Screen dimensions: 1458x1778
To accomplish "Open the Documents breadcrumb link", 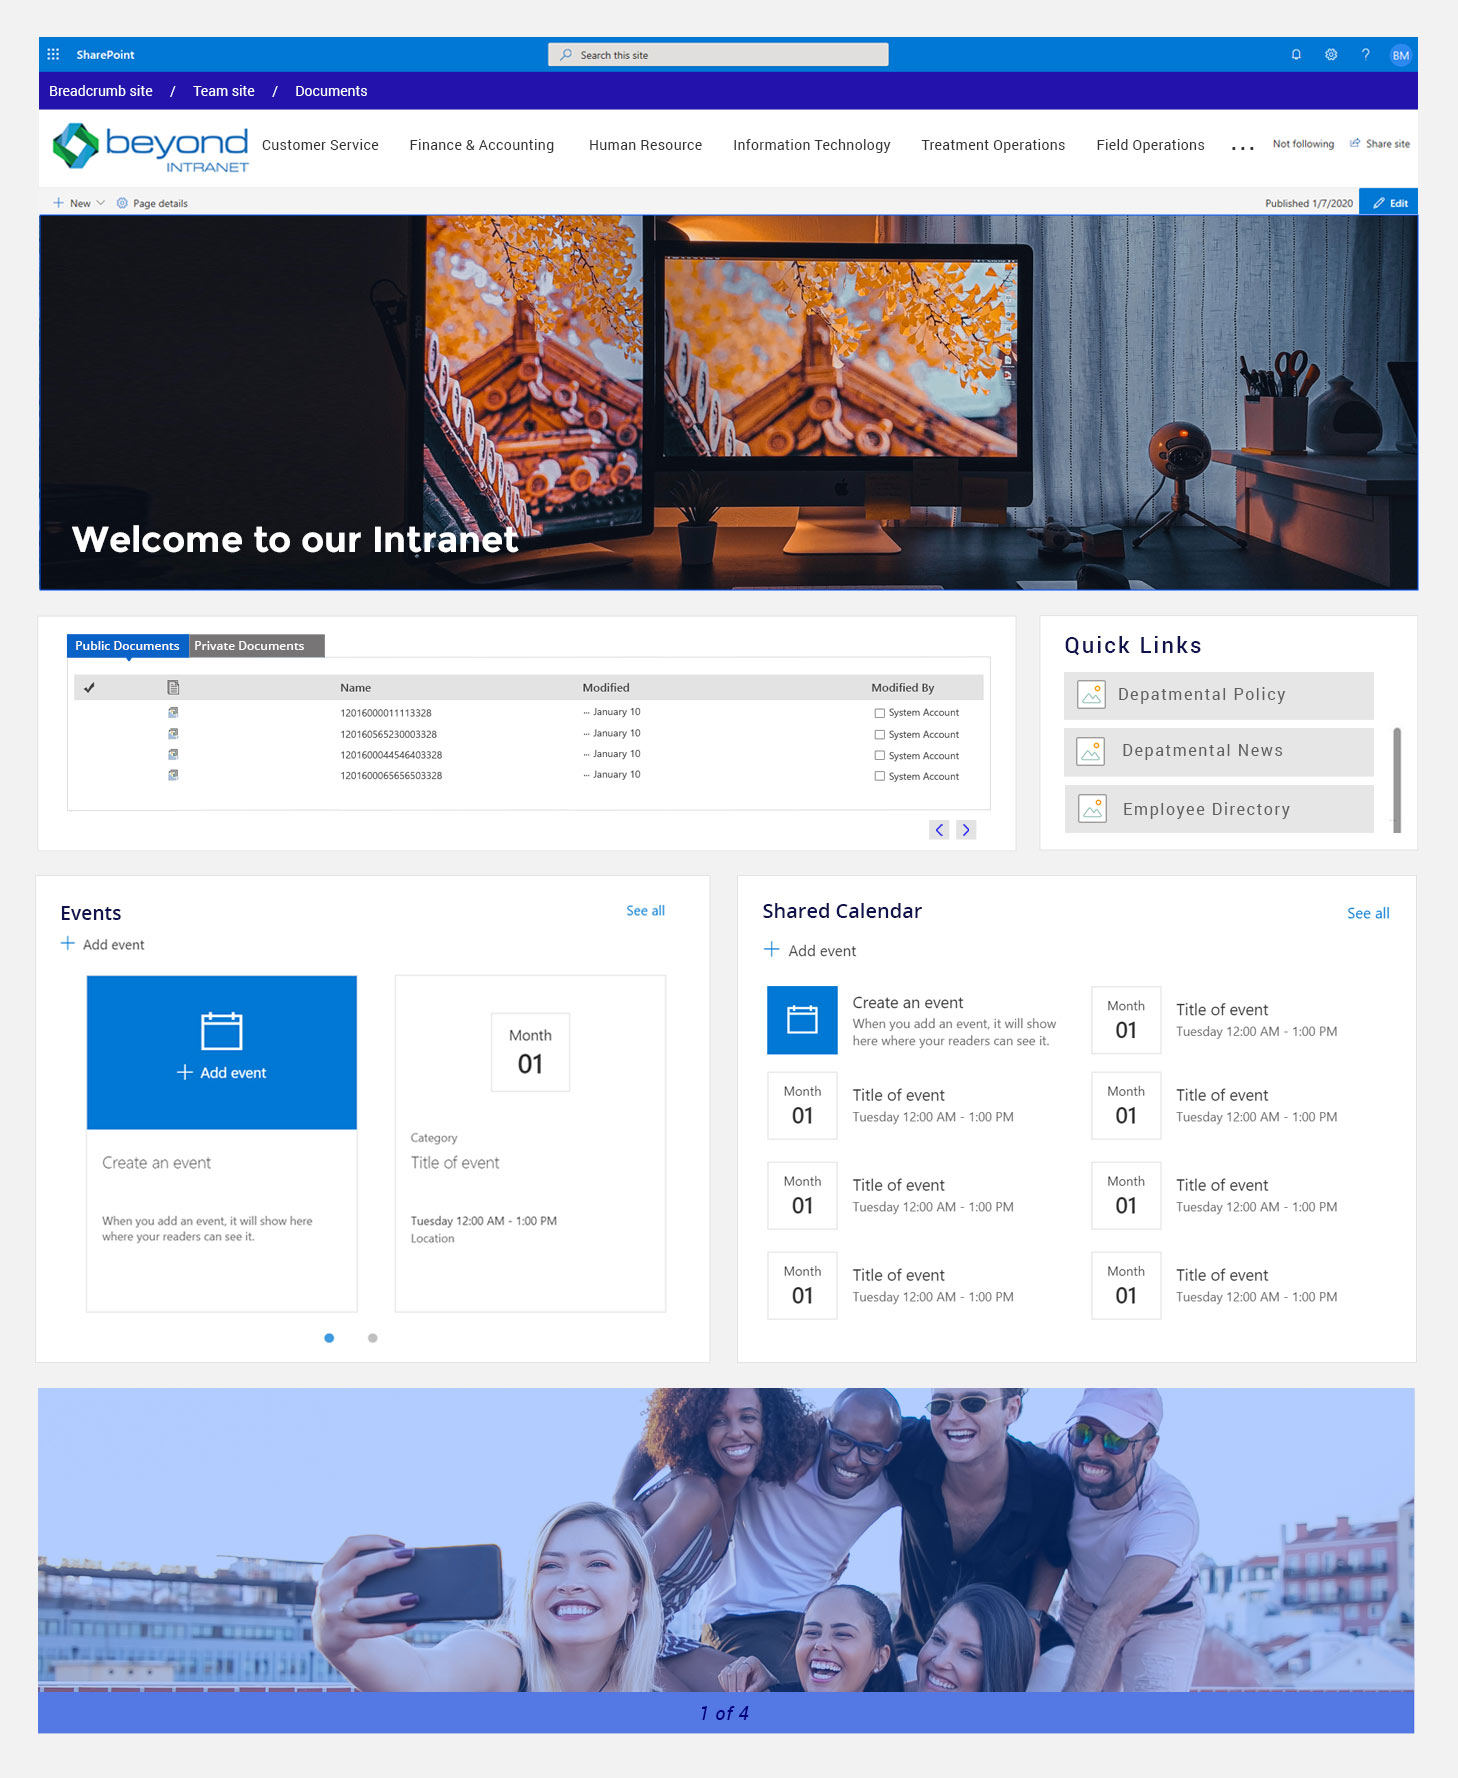I will pyautogui.click(x=331, y=91).
